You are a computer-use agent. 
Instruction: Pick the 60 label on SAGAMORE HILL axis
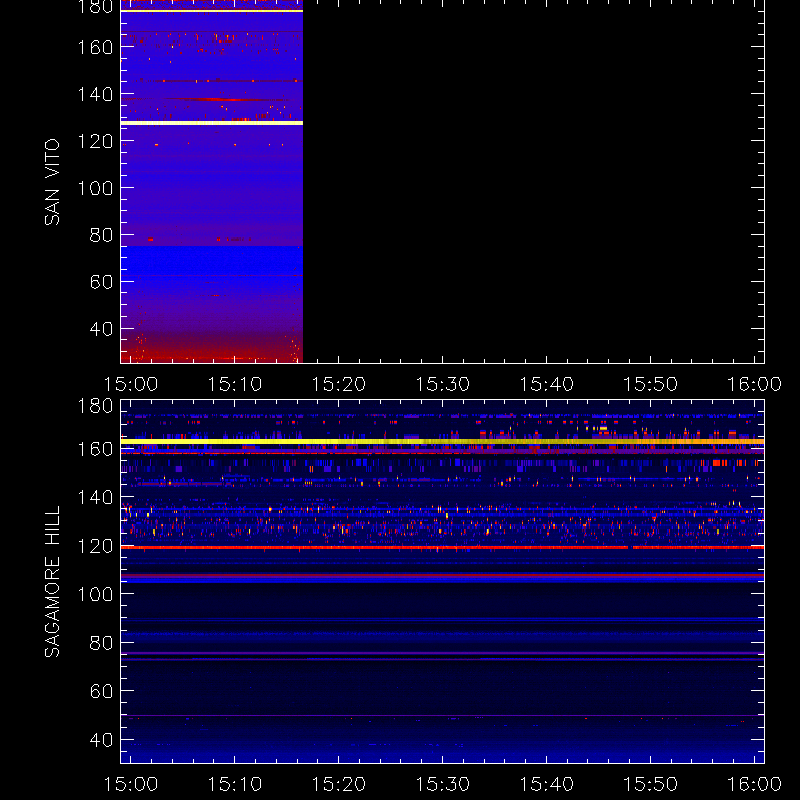coord(101,691)
